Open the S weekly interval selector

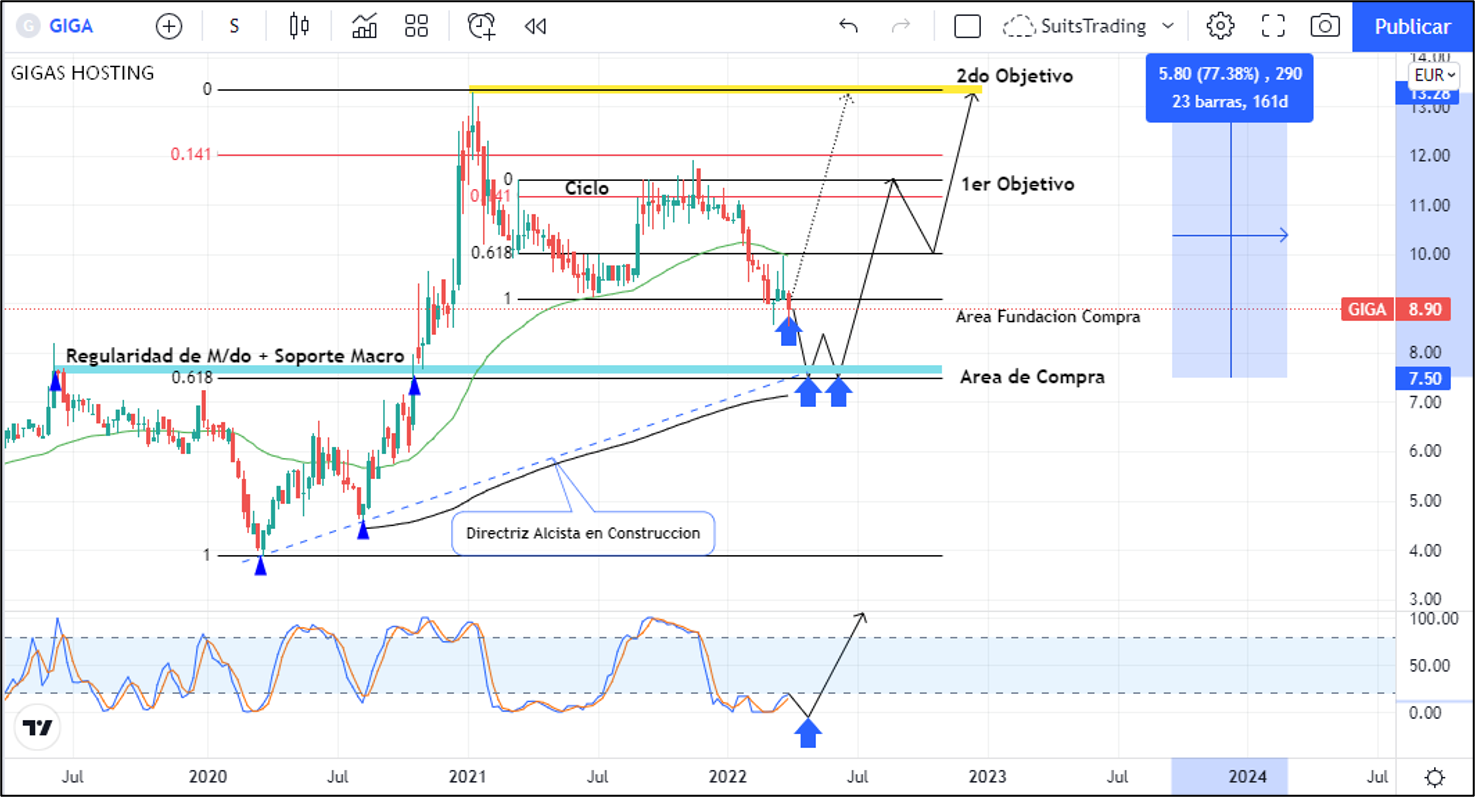[234, 26]
